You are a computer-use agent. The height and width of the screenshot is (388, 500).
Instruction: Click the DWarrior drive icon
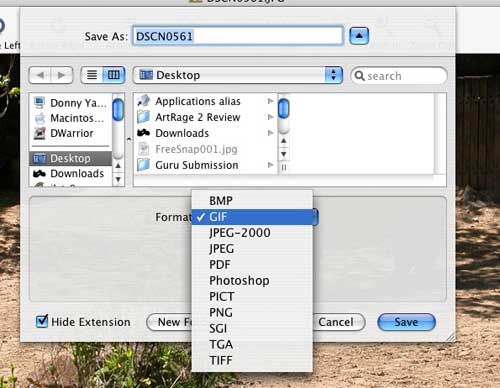40,133
